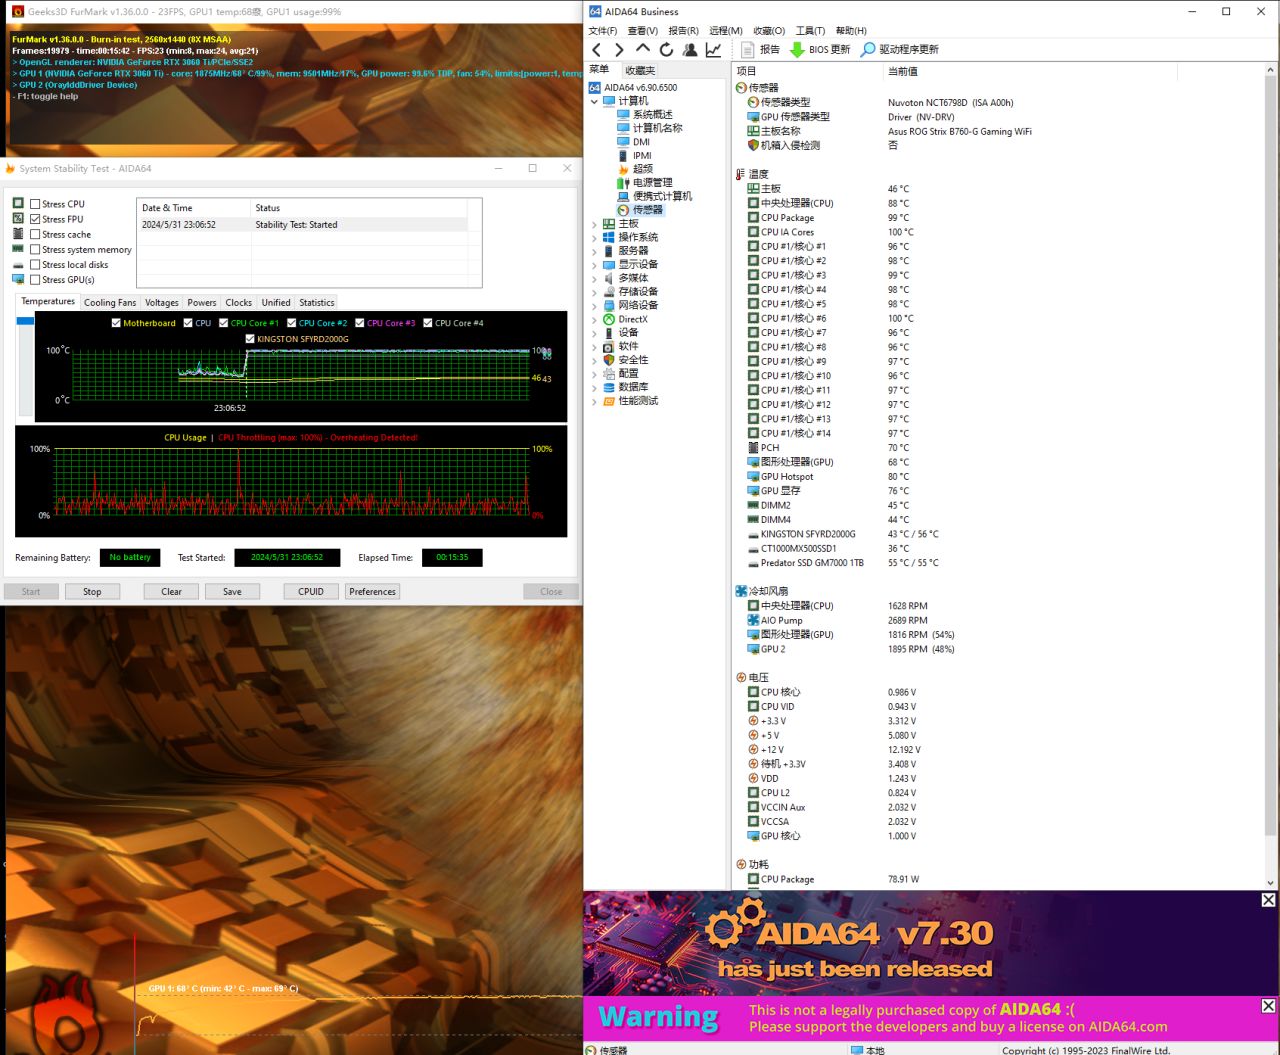Select the 超频 tree item
The image size is (1280, 1055).
[643, 169]
